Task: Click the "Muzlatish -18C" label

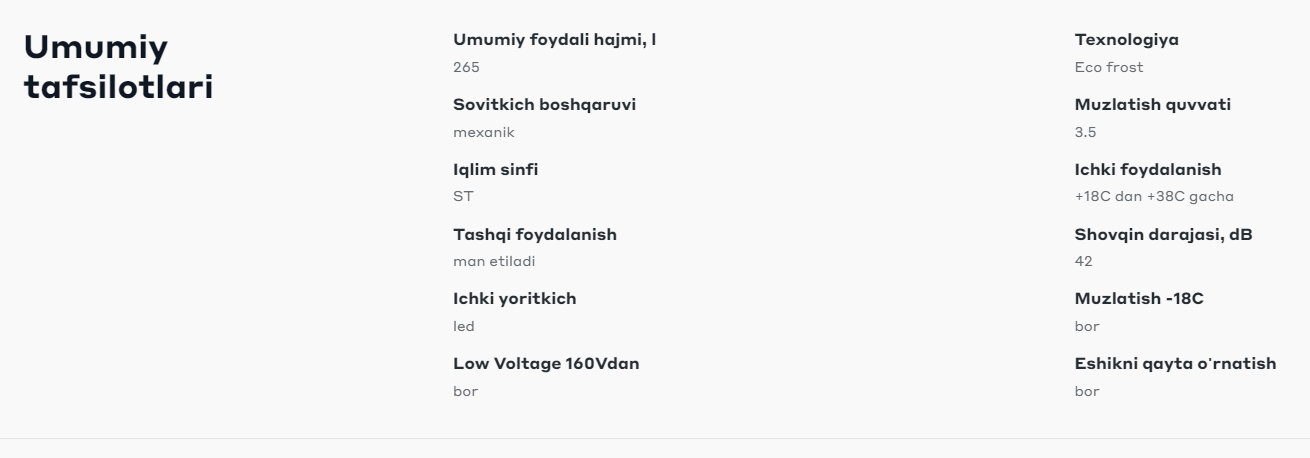Action: (x=1138, y=299)
